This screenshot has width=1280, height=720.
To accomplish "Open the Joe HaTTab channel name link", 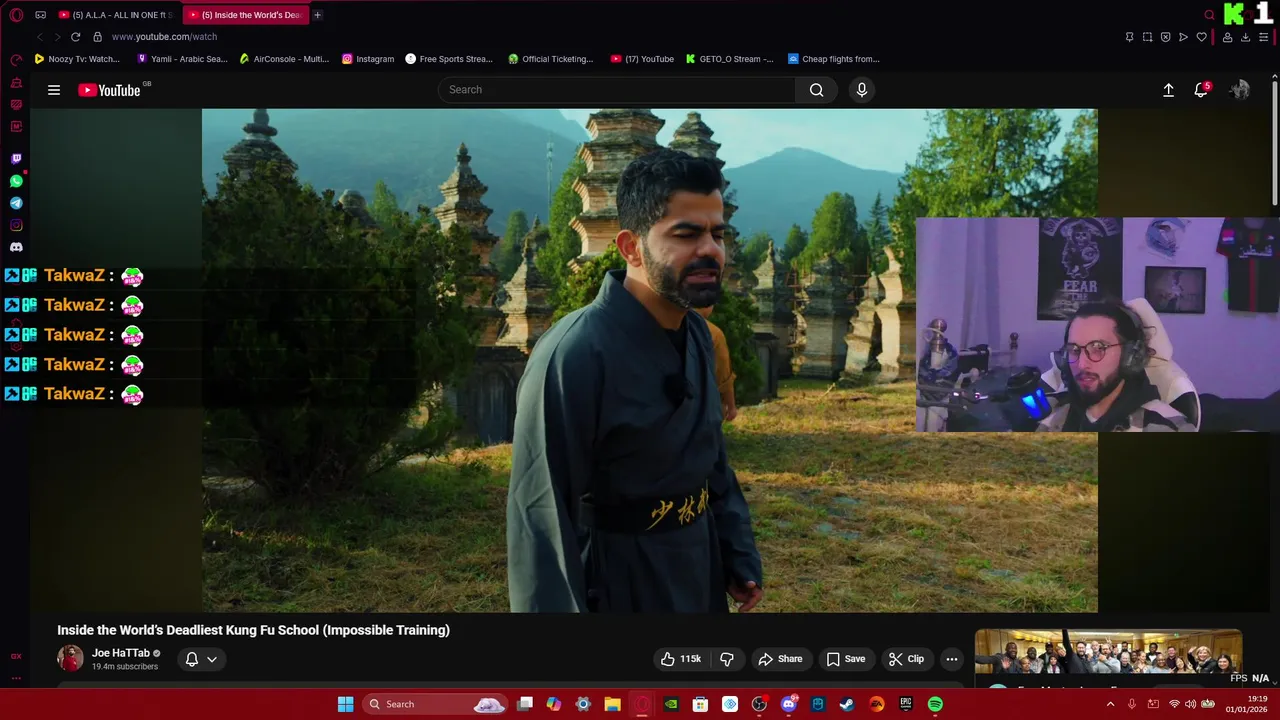I will coord(121,653).
